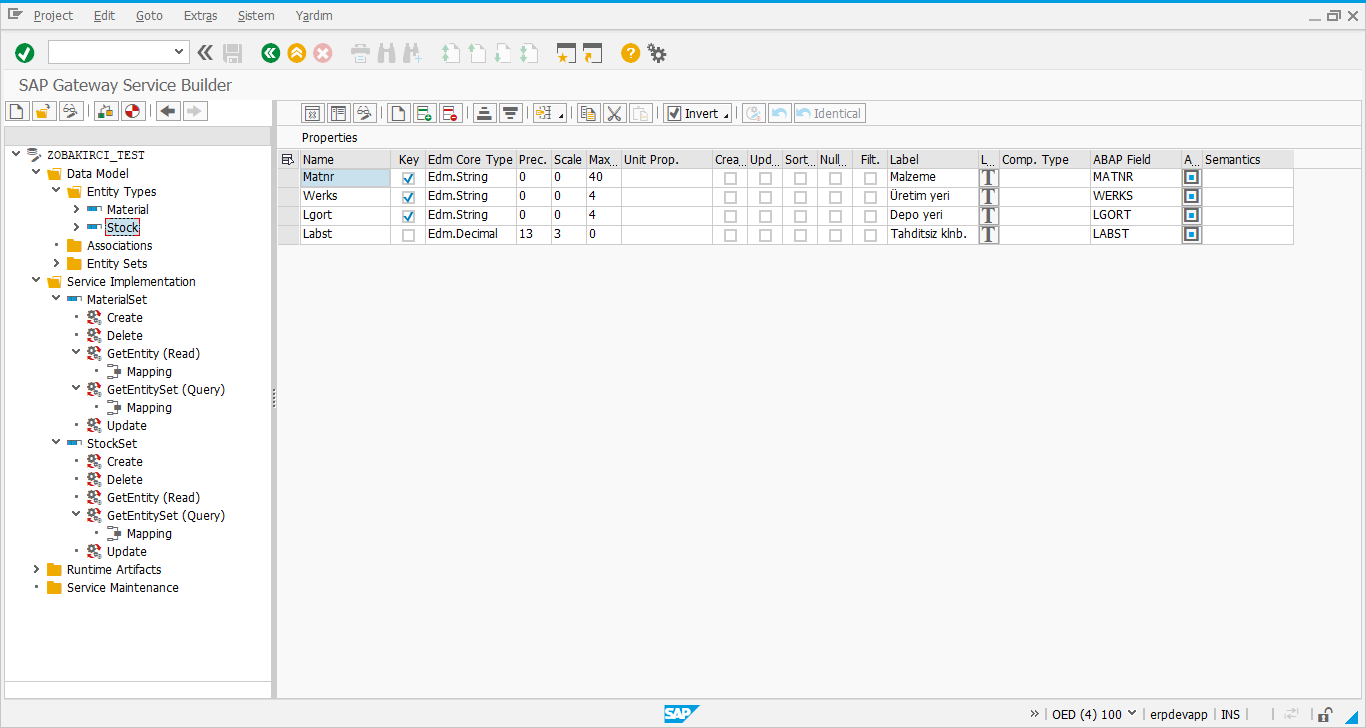The height and width of the screenshot is (728, 1366).
Task: Expand the Material entity type
Action: coord(76,209)
